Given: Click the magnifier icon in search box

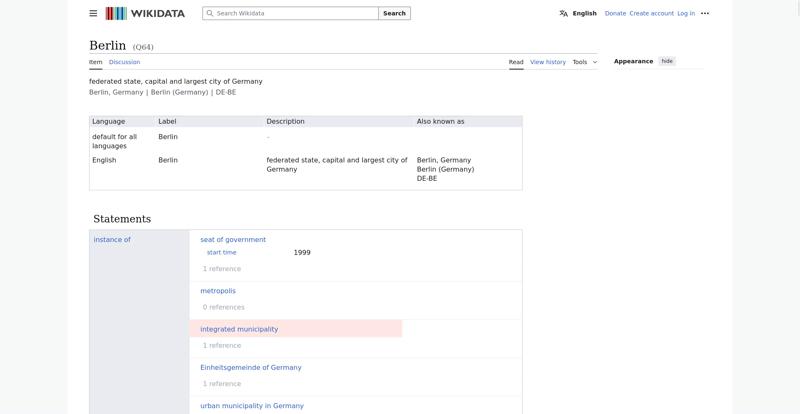Looking at the screenshot, I should point(210,13).
